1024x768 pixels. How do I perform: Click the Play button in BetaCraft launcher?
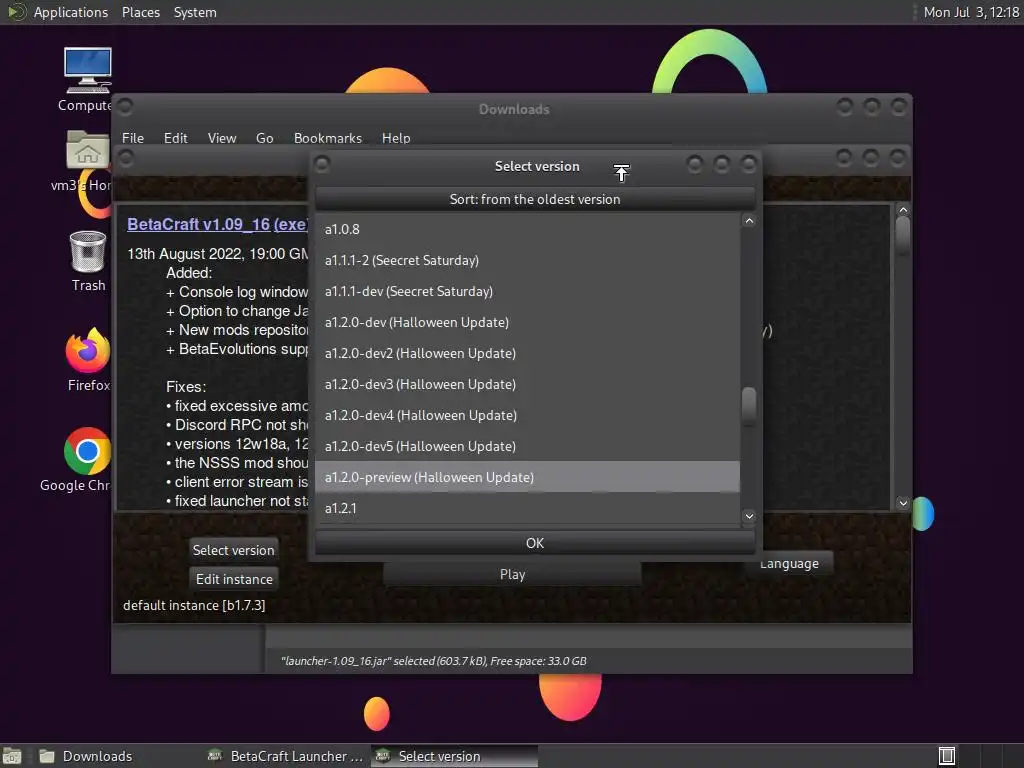click(512, 574)
